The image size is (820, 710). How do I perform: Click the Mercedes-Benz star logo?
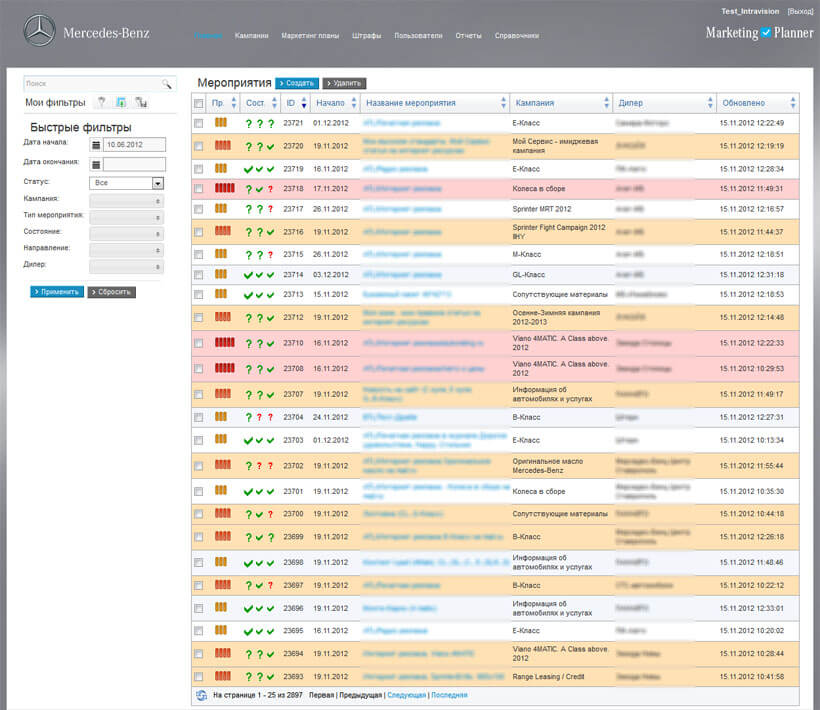coord(39,30)
